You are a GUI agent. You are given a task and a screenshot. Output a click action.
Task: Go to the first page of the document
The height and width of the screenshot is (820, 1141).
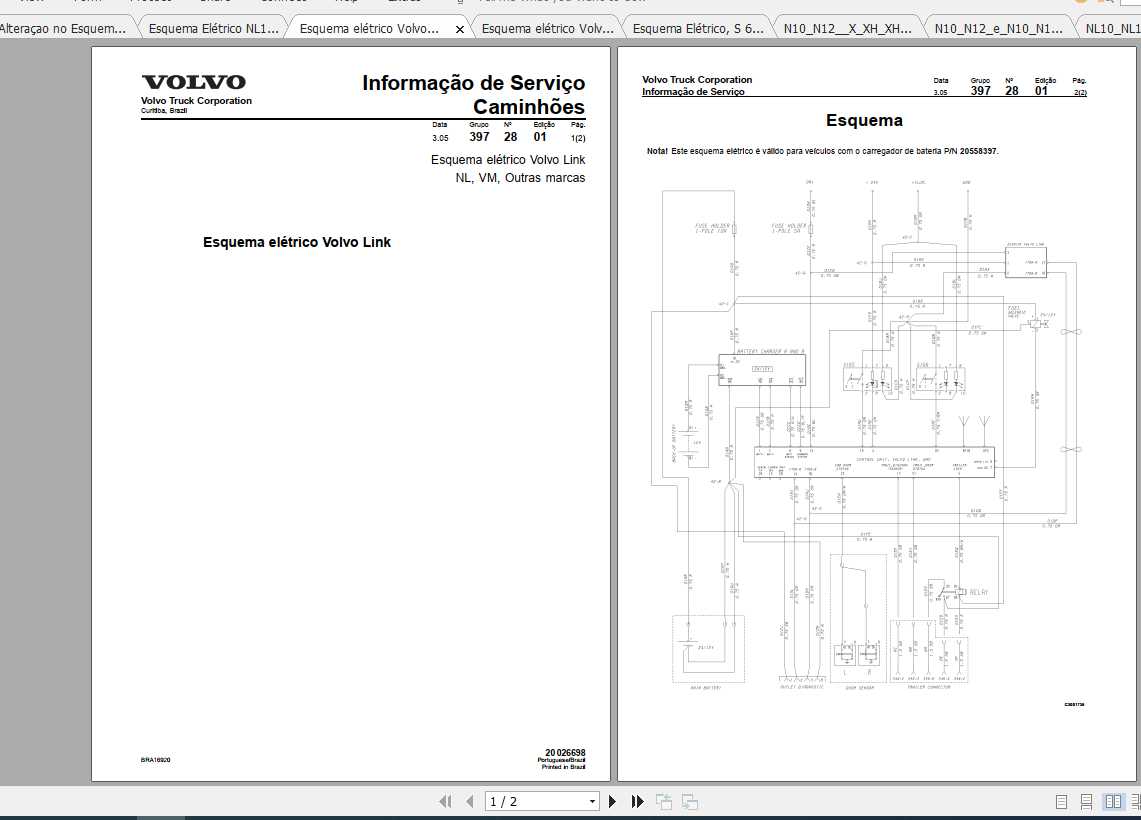pos(445,801)
